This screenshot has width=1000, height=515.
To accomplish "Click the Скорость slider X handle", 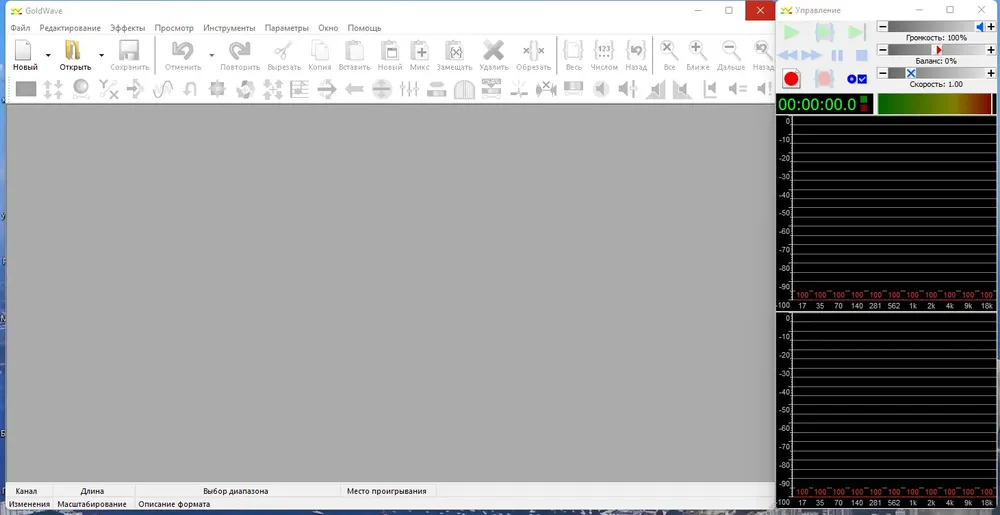I will [911, 73].
